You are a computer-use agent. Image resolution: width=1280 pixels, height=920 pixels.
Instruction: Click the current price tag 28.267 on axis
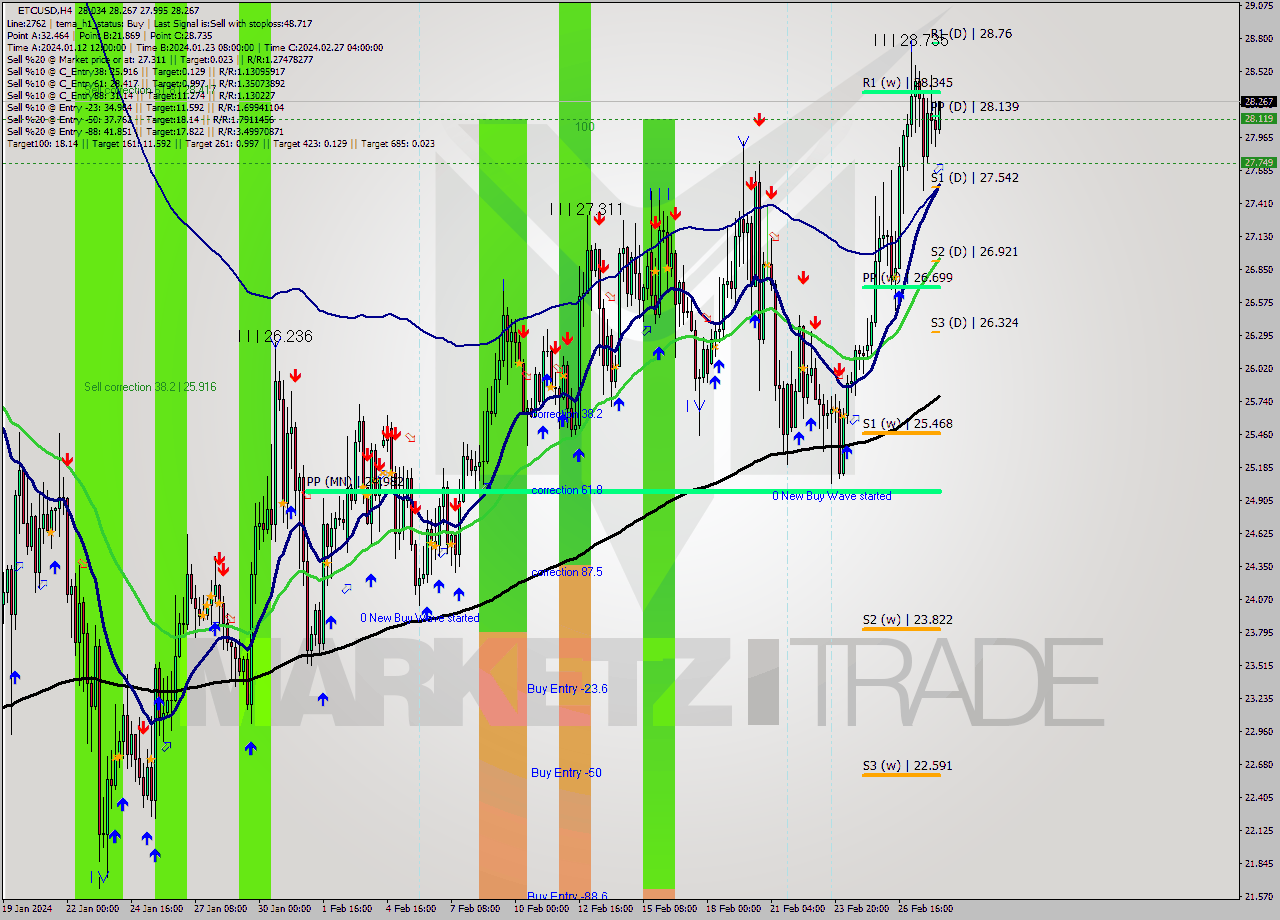(x=1258, y=101)
